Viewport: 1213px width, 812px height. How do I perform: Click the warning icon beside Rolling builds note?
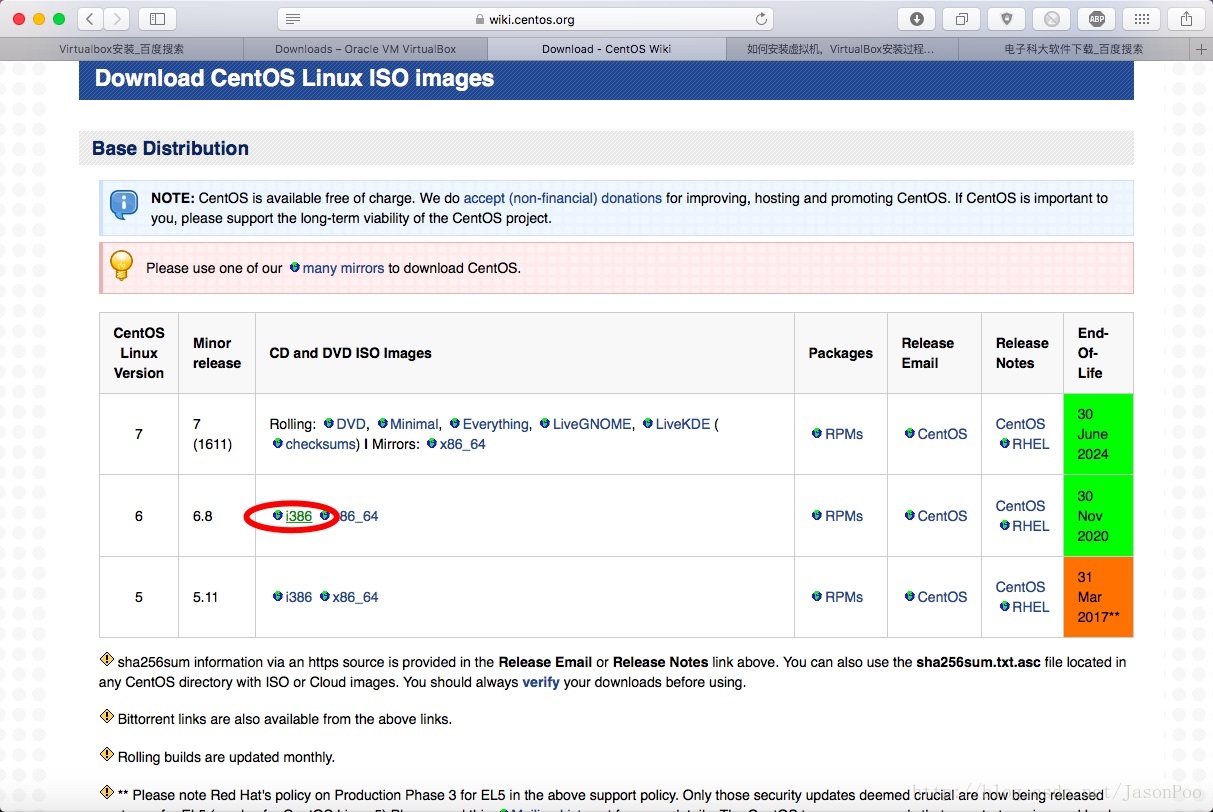[x=107, y=755]
